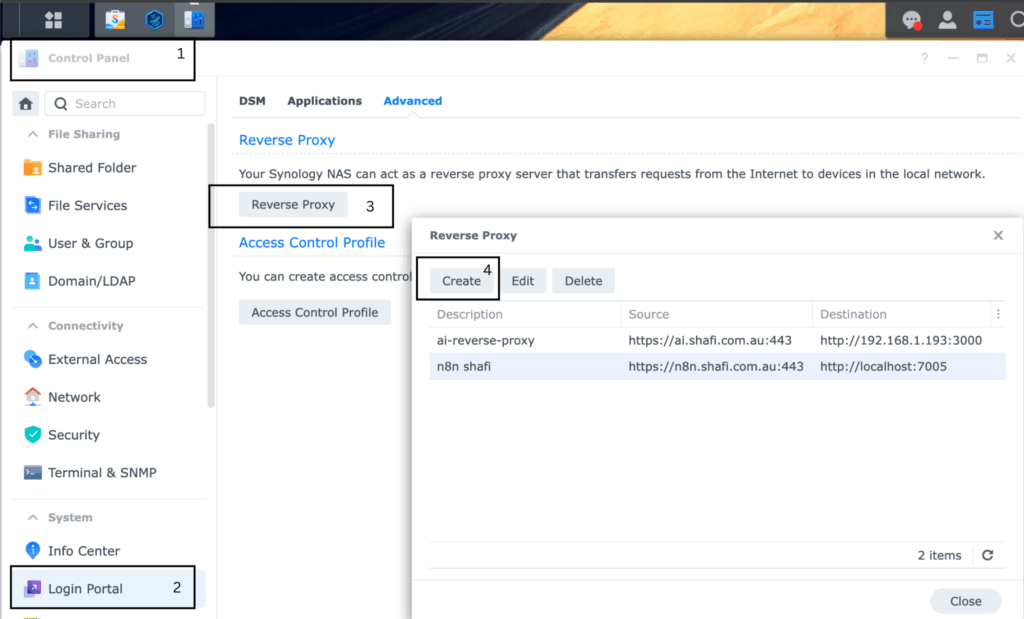Screen dimensions: 1024x619
Task: Click the Control Panel home icon
Action: [x=26, y=103]
